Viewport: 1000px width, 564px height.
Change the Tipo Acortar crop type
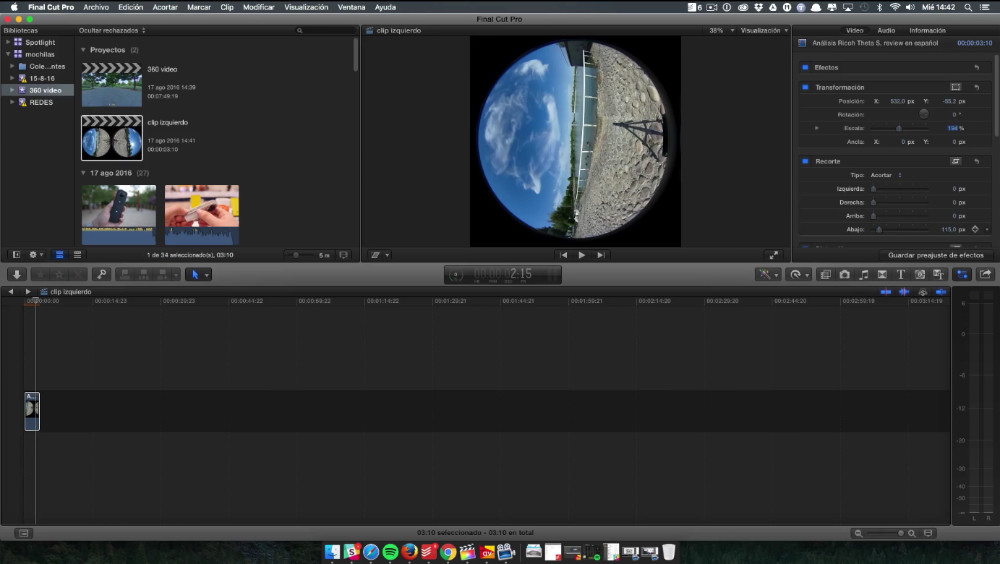click(x=886, y=175)
